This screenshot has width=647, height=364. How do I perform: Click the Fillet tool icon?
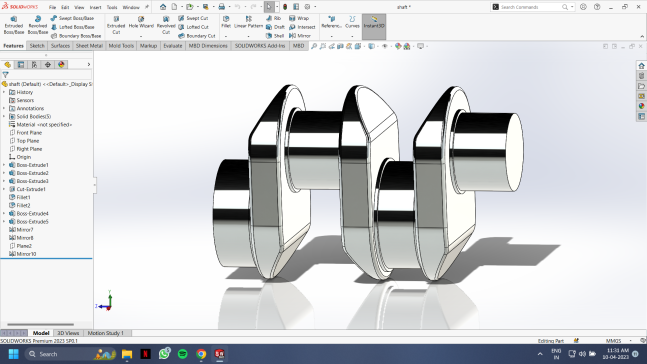226,22
